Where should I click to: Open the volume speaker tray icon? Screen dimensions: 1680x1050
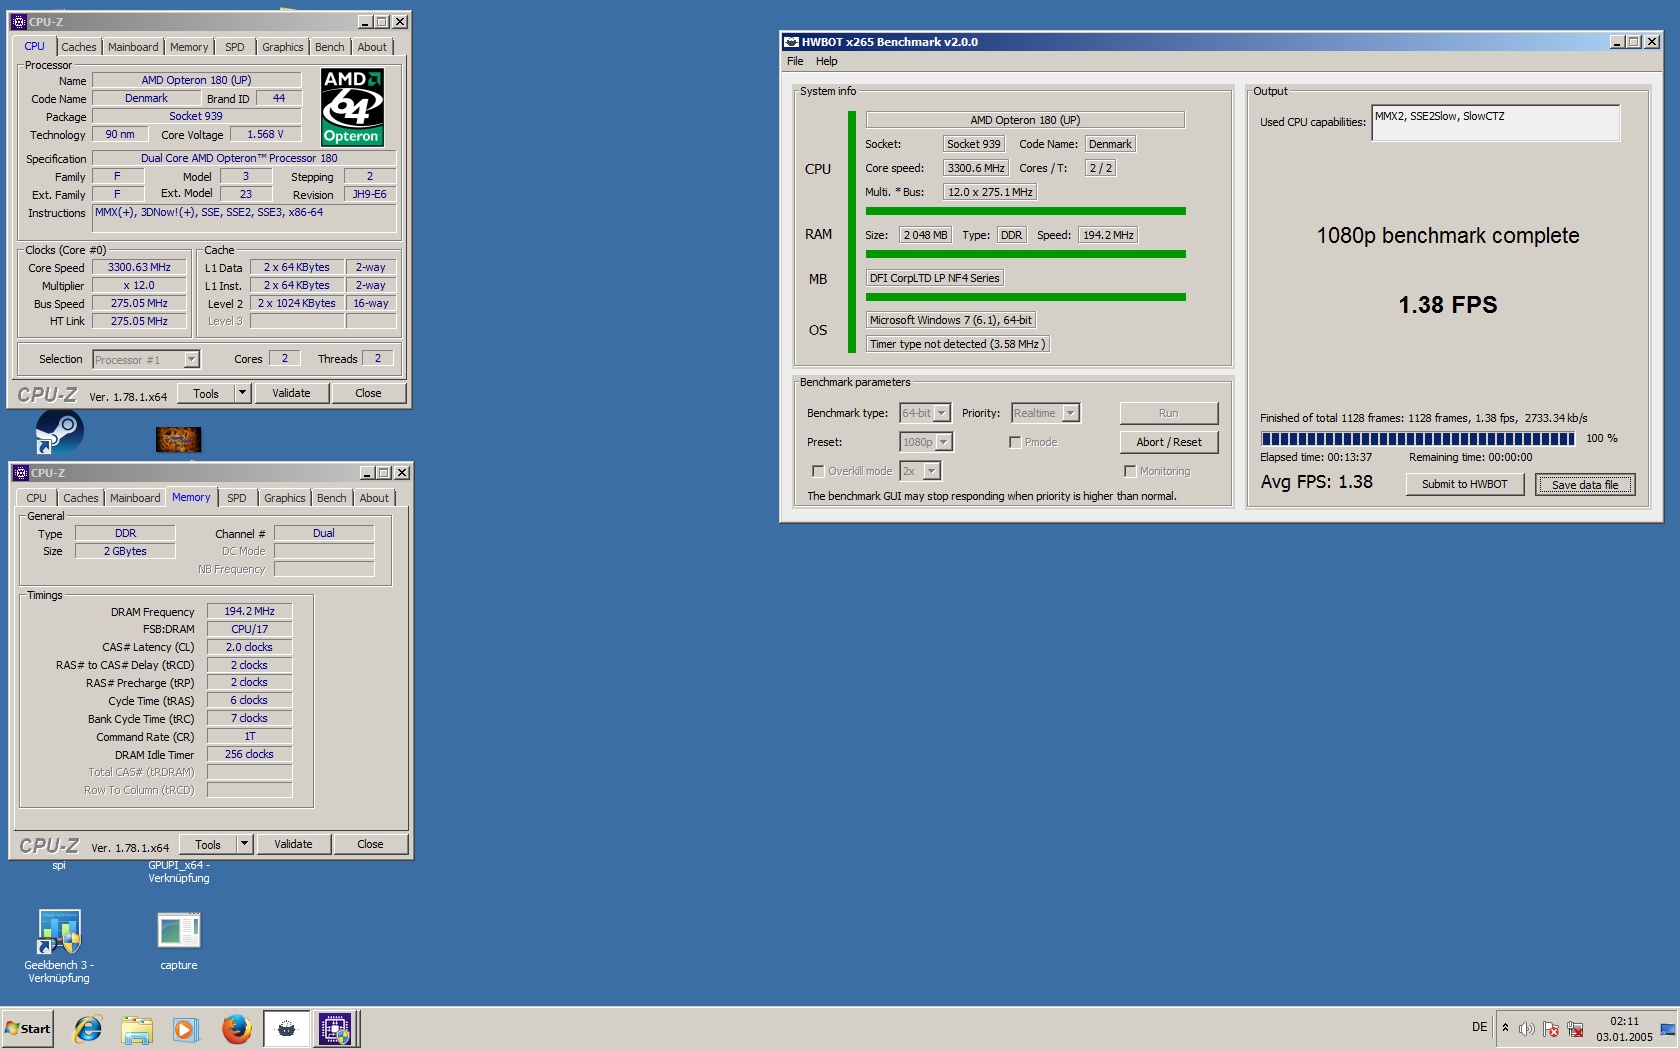click(1526, 1029)
